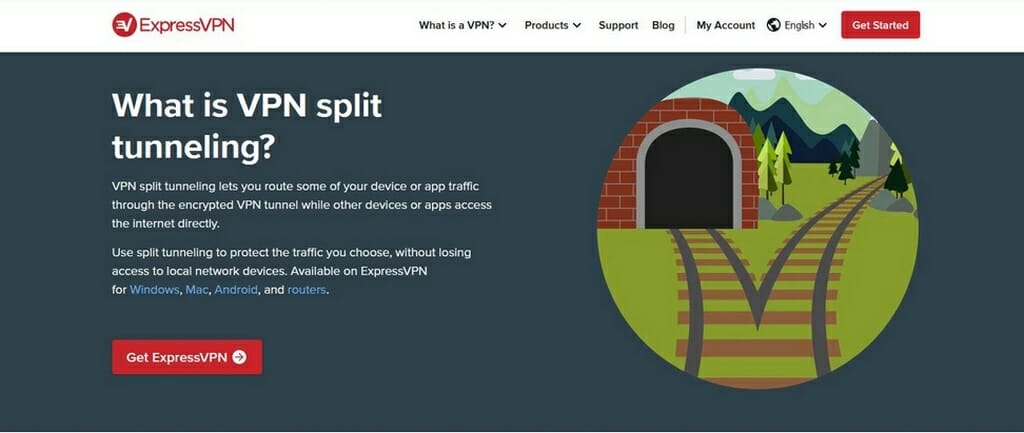Follow the Android link
The width and height of the screenshot is (1024, 433).
(236, 289)
